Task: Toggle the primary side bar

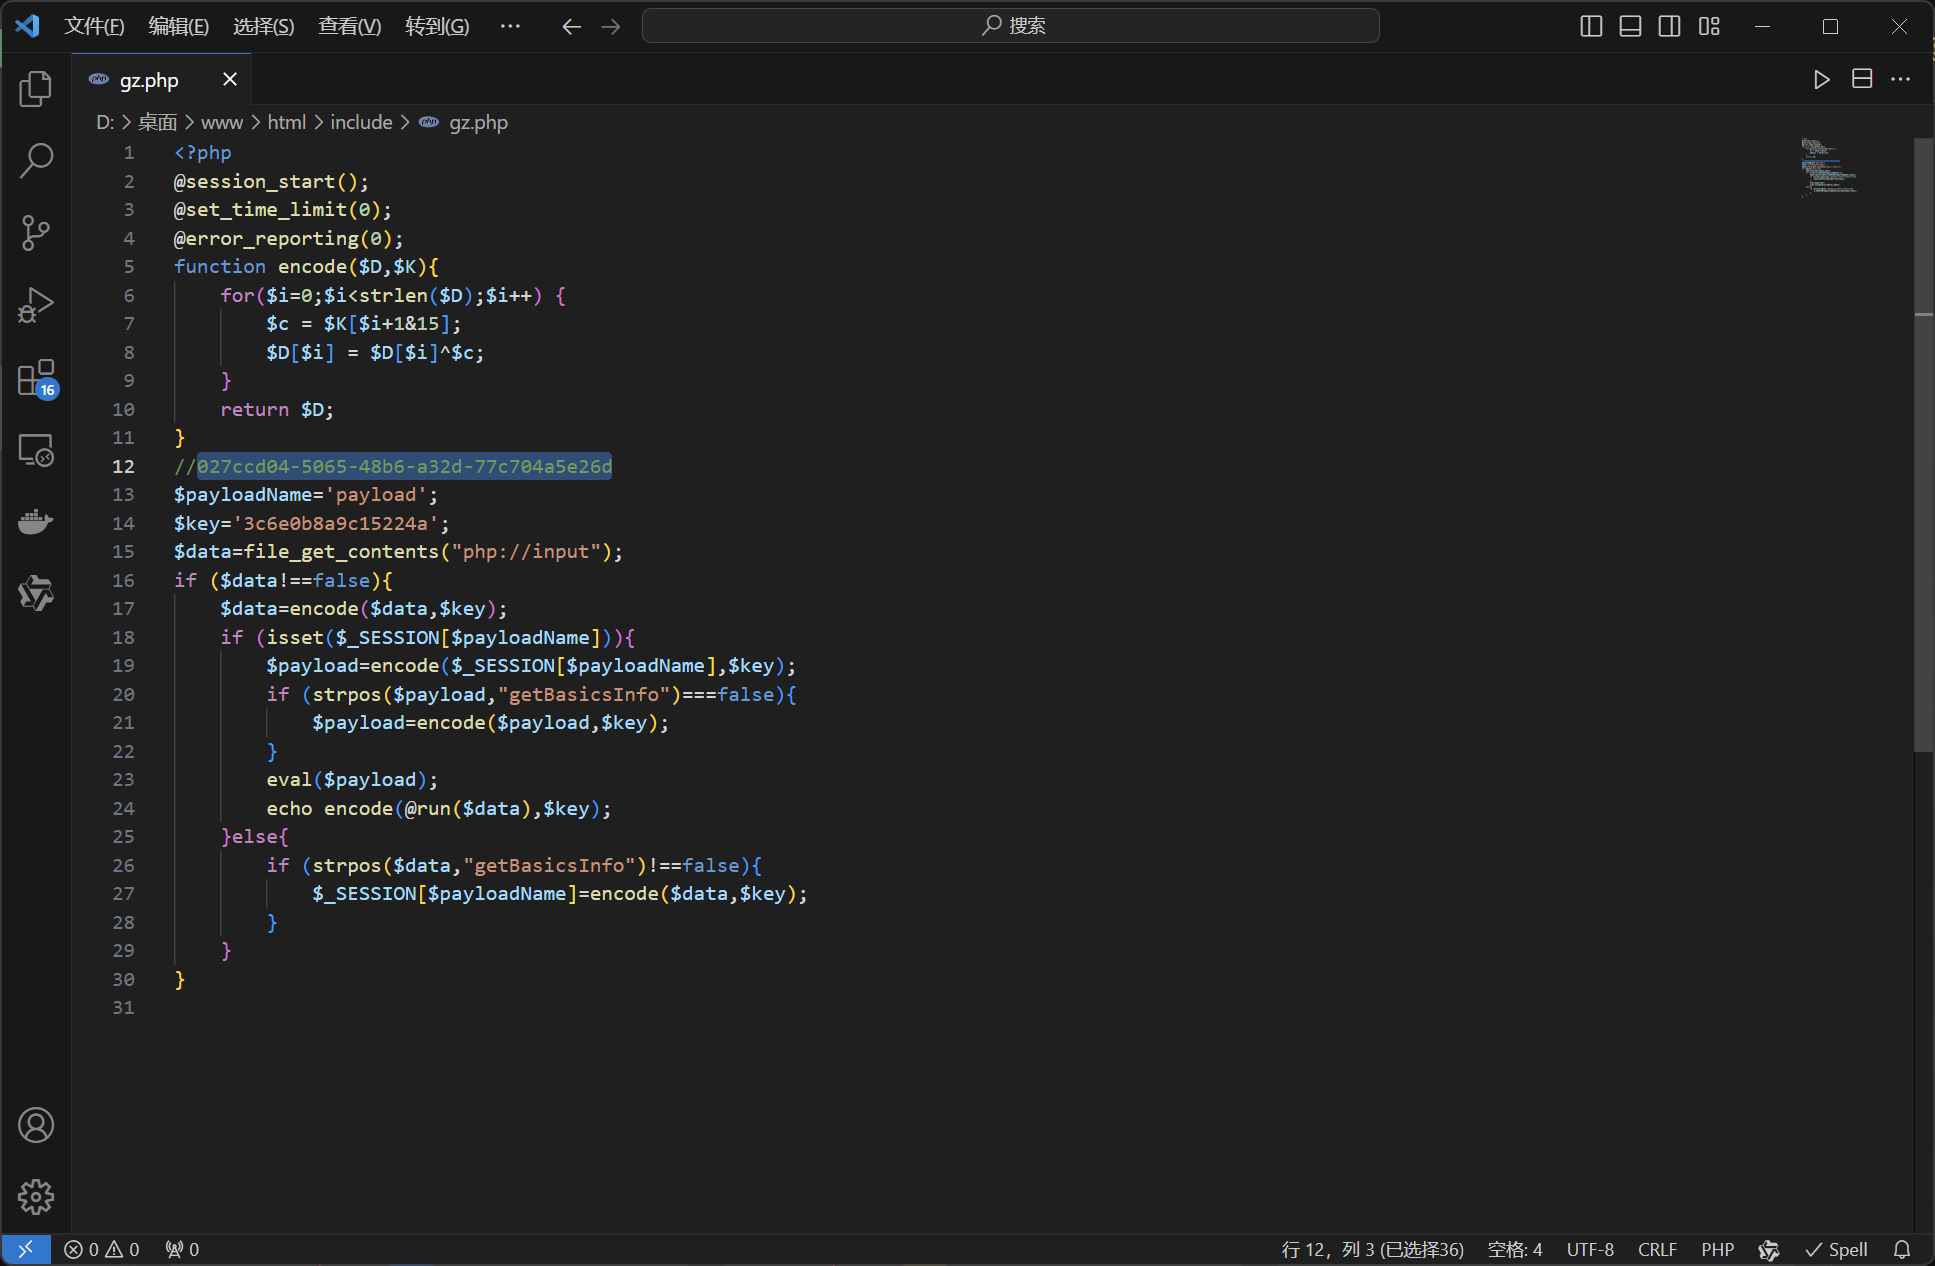Action: coord(1591,26)
